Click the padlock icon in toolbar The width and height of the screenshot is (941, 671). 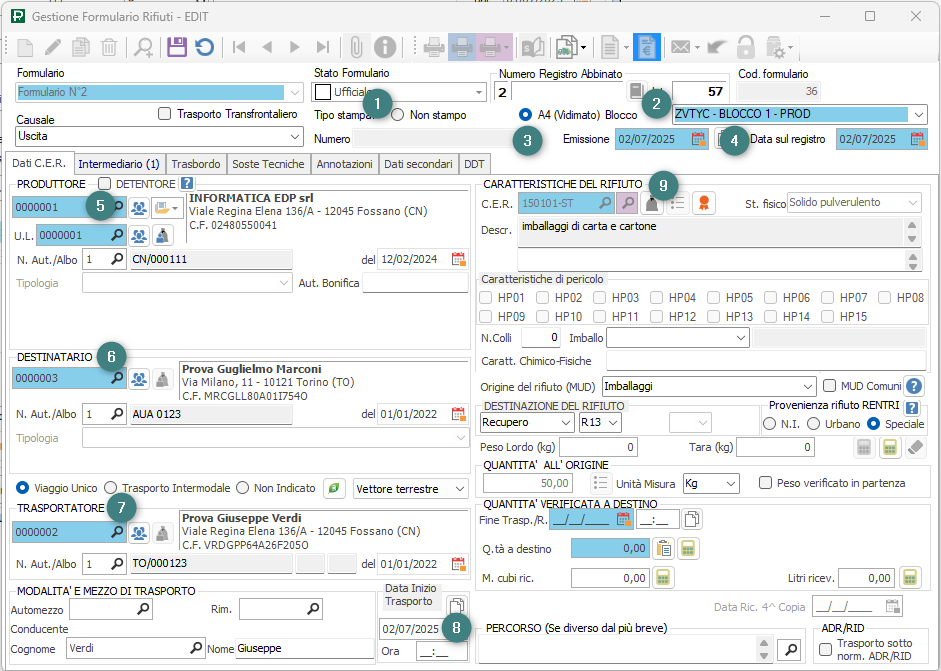[745, 47]
